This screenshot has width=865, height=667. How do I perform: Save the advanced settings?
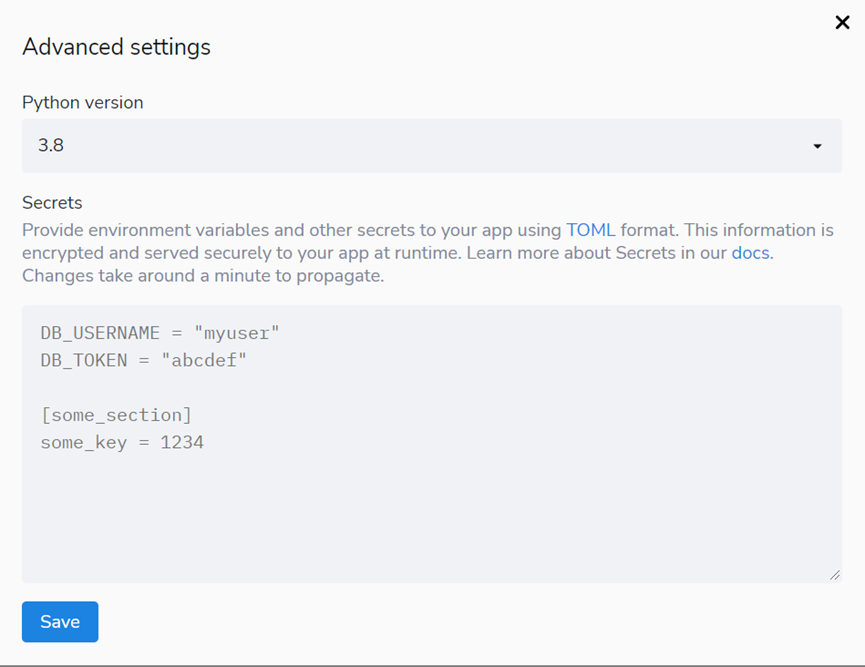(60, 622)
